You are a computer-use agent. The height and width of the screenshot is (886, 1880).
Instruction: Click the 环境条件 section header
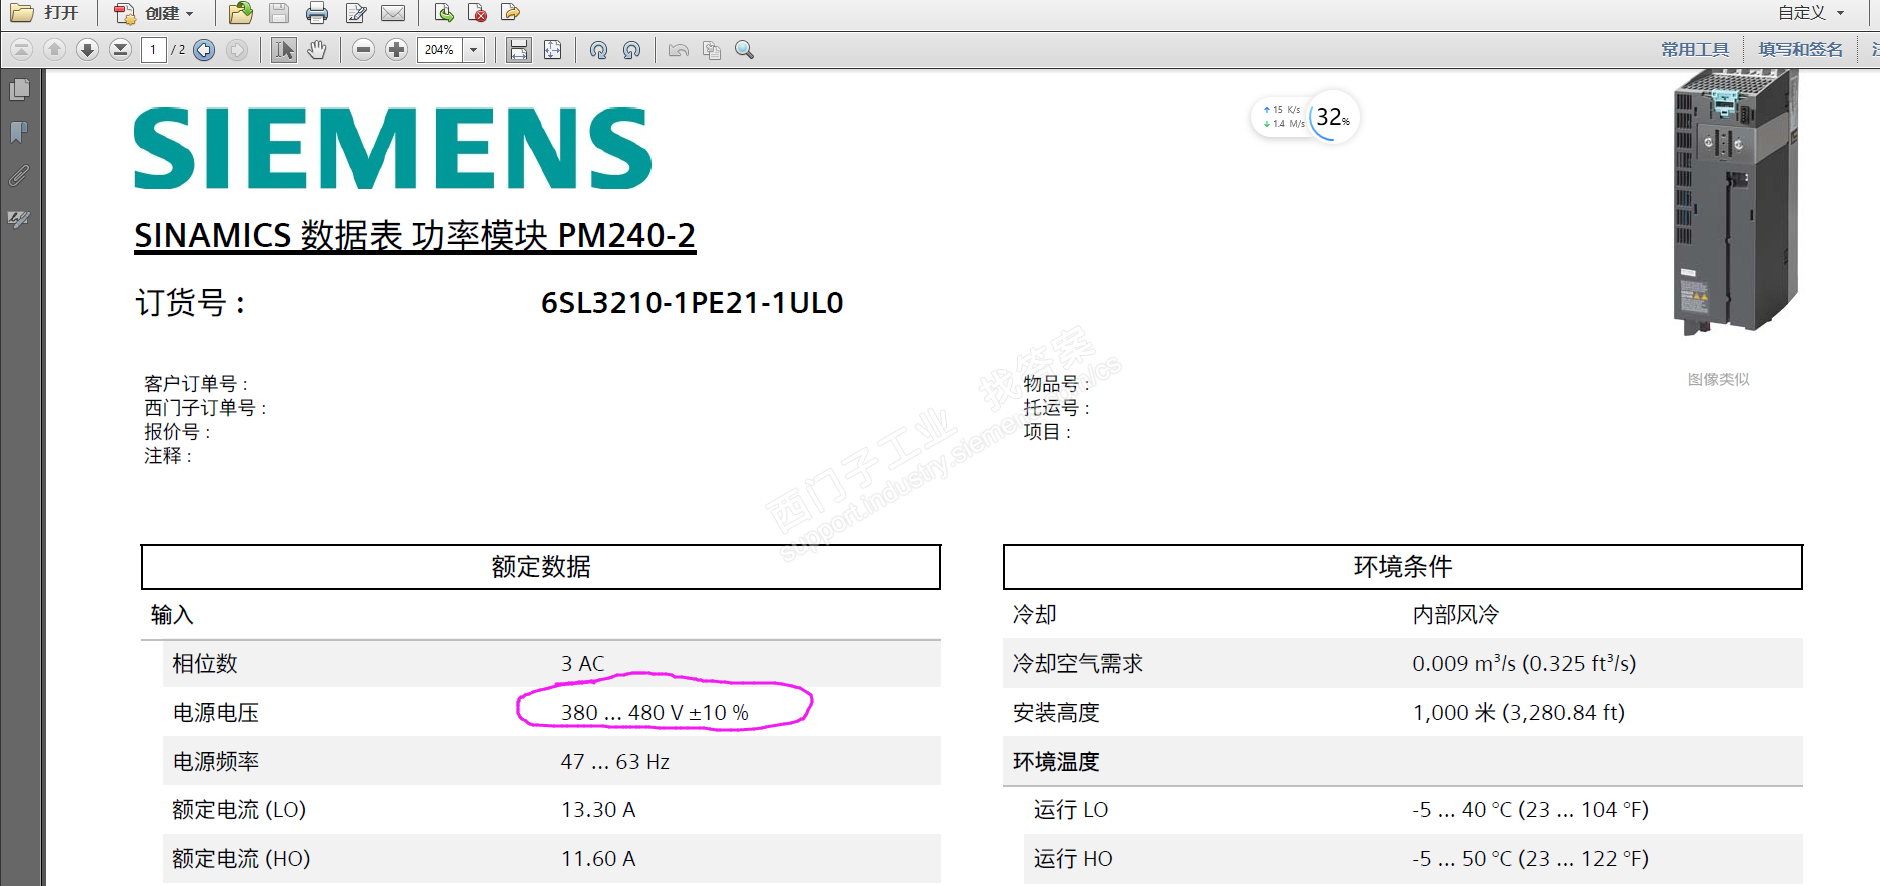coord(1403,567)
